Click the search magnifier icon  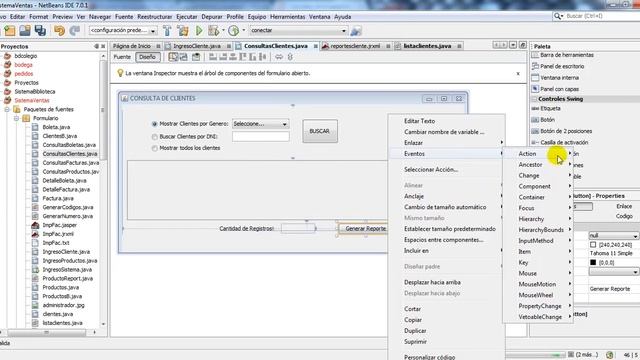[557, 16]
